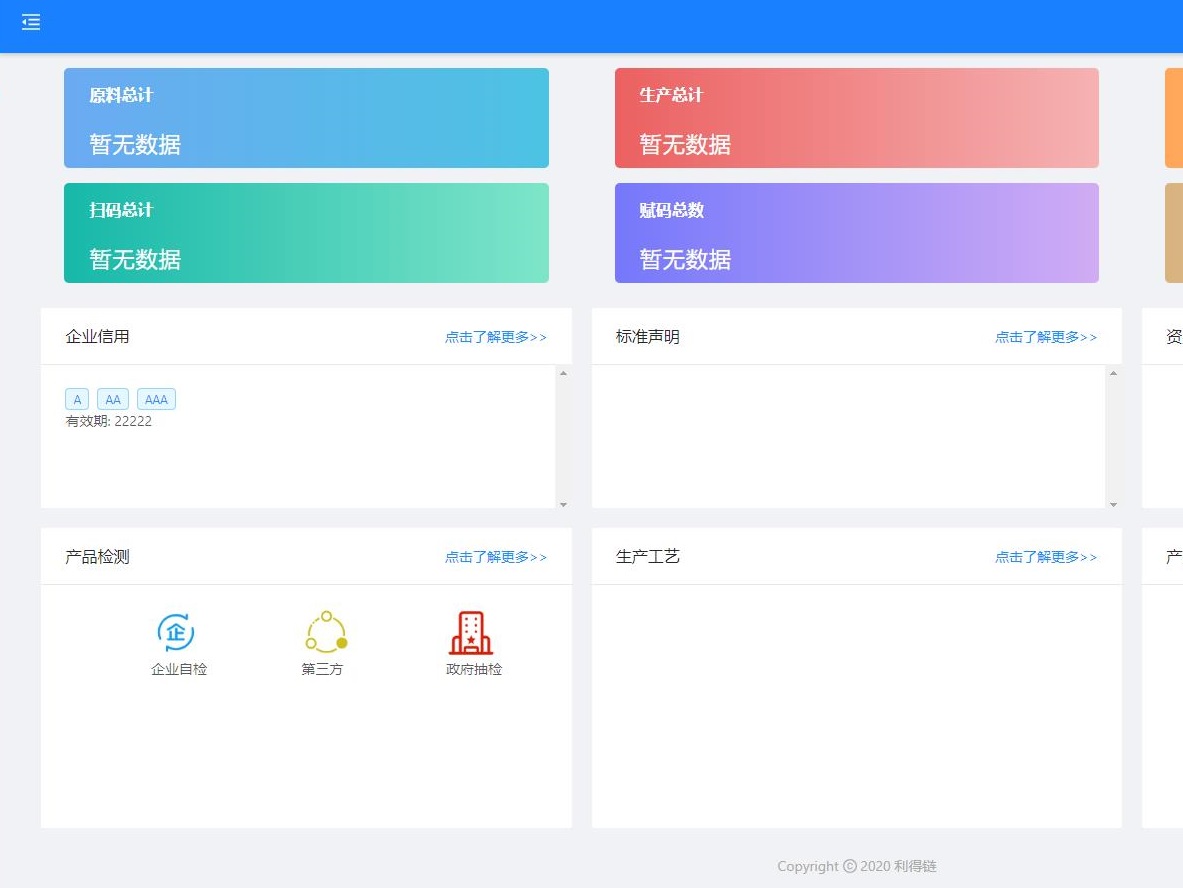The width and height of the screenshot is (1183, 888).
Task: Click the 企业信用 panel title
Action: tap(97, 337)
